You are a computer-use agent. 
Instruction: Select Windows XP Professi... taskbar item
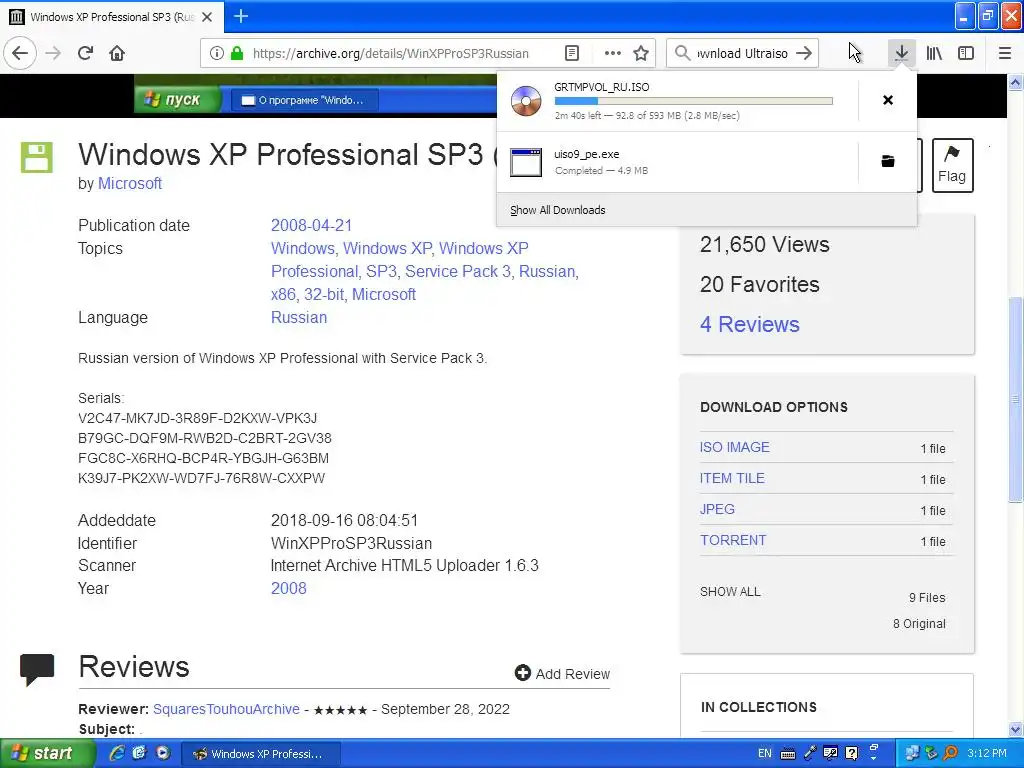tap(260, 754)
